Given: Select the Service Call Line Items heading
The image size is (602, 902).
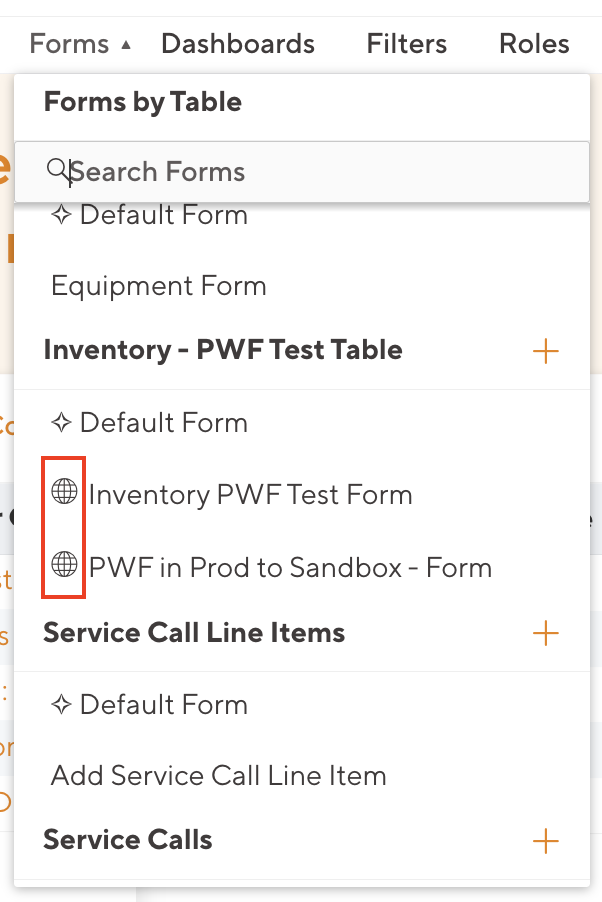Looking at the screenshot, I should (x=194, y=632).
